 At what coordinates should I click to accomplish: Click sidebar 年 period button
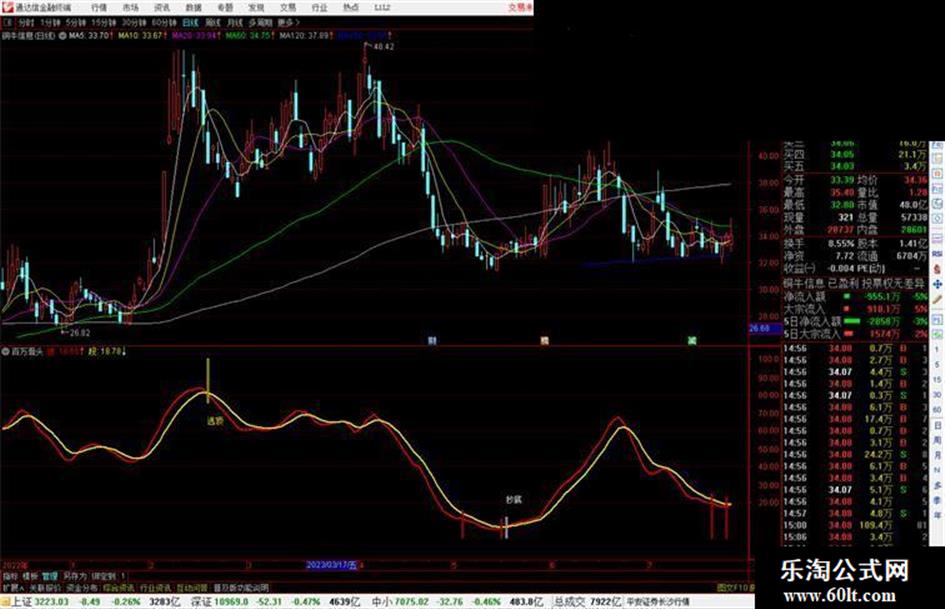937,516
